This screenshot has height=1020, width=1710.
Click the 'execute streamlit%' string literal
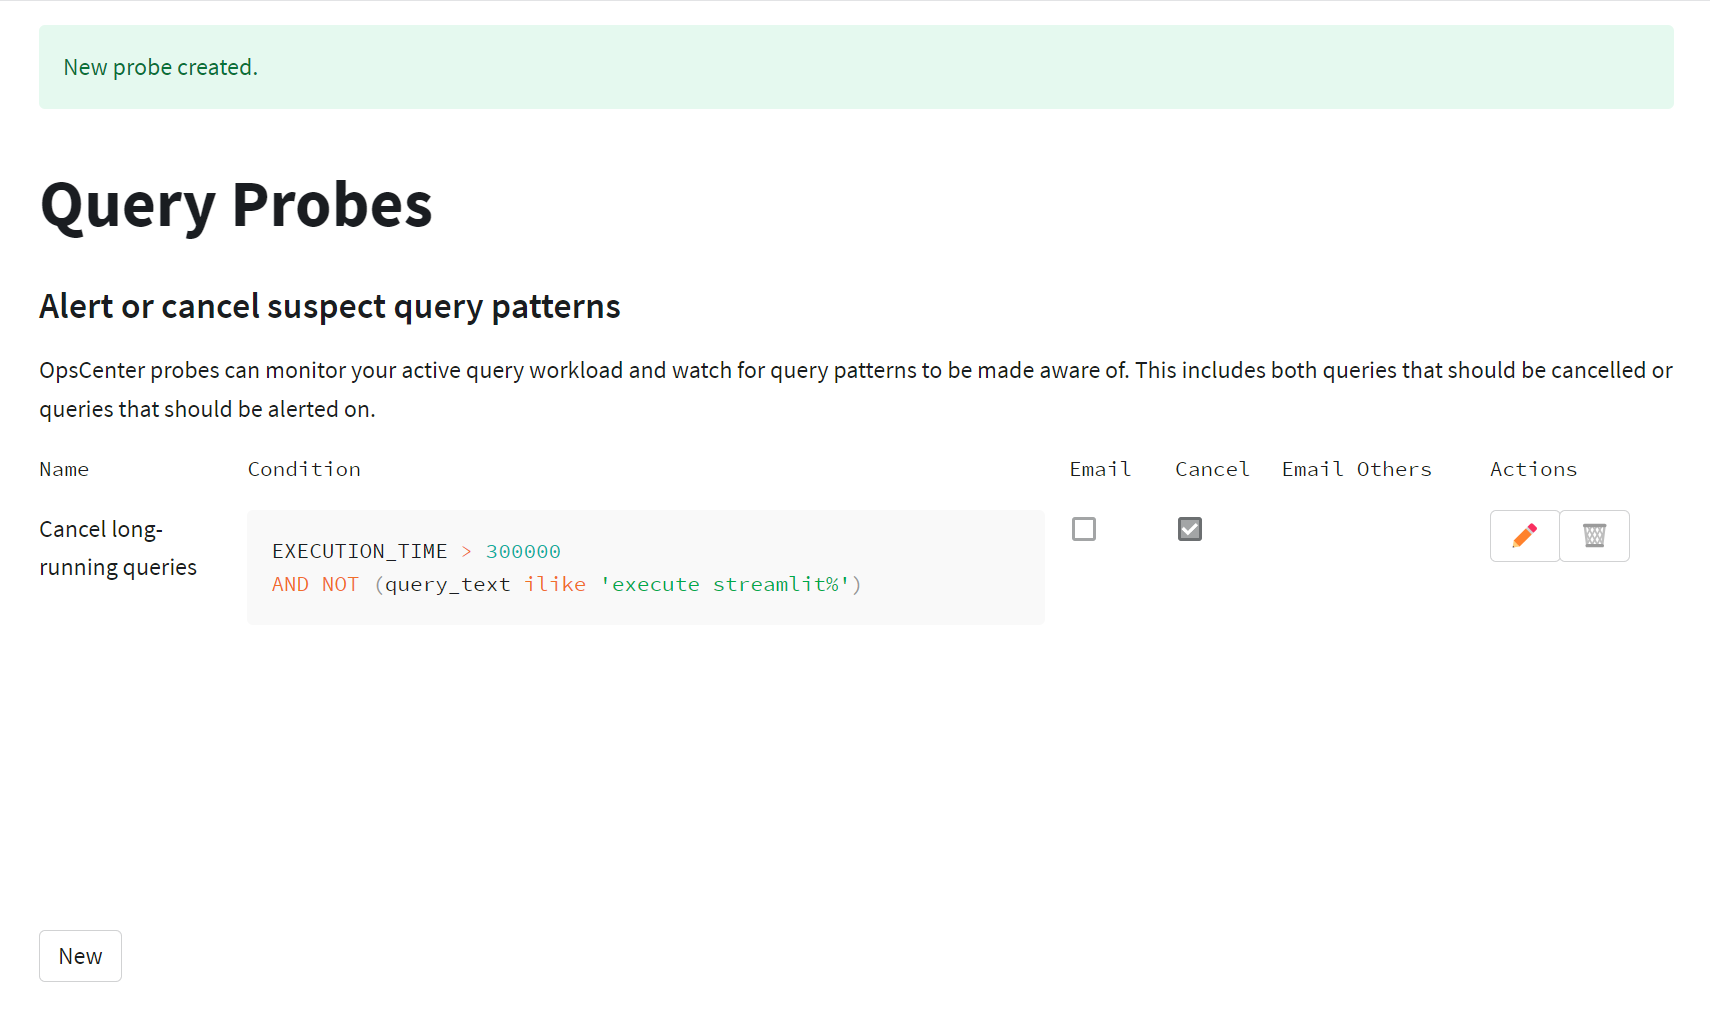coord(725,584)
